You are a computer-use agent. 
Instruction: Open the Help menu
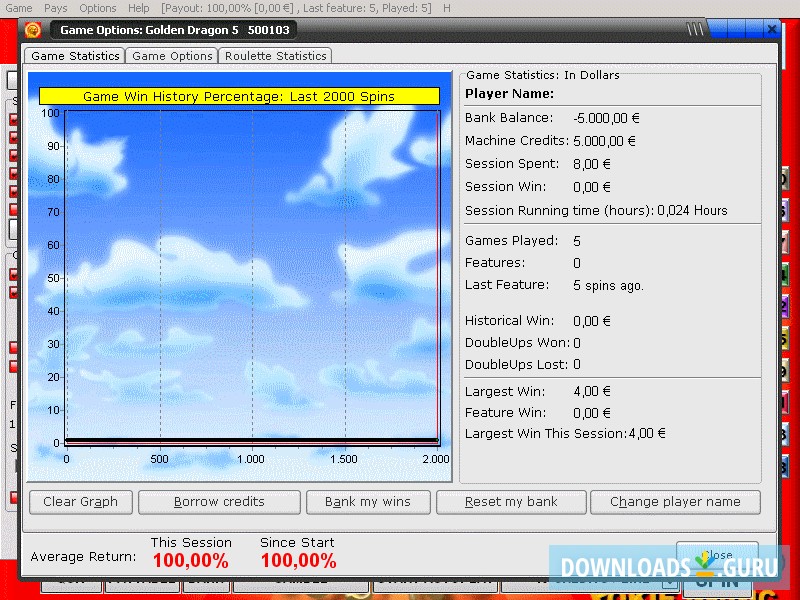click(x=139, y=8)
